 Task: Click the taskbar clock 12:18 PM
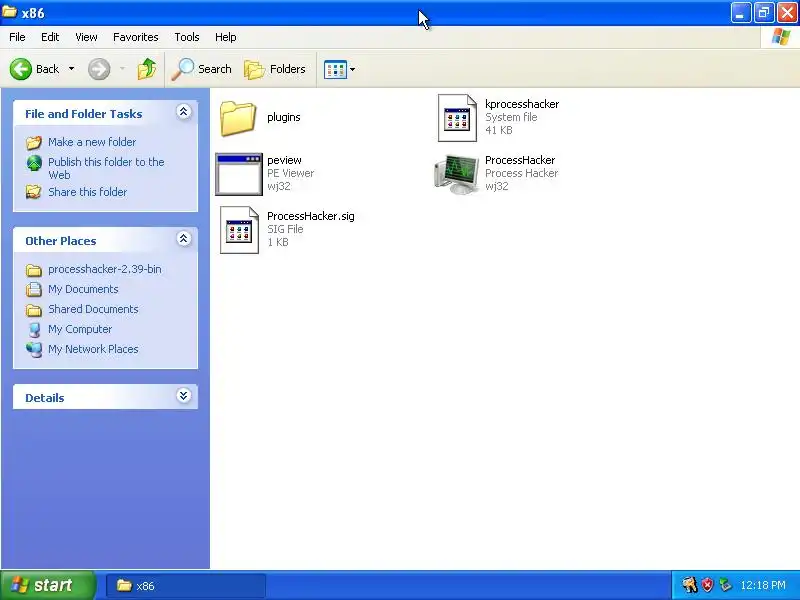(x=763, y=585)
